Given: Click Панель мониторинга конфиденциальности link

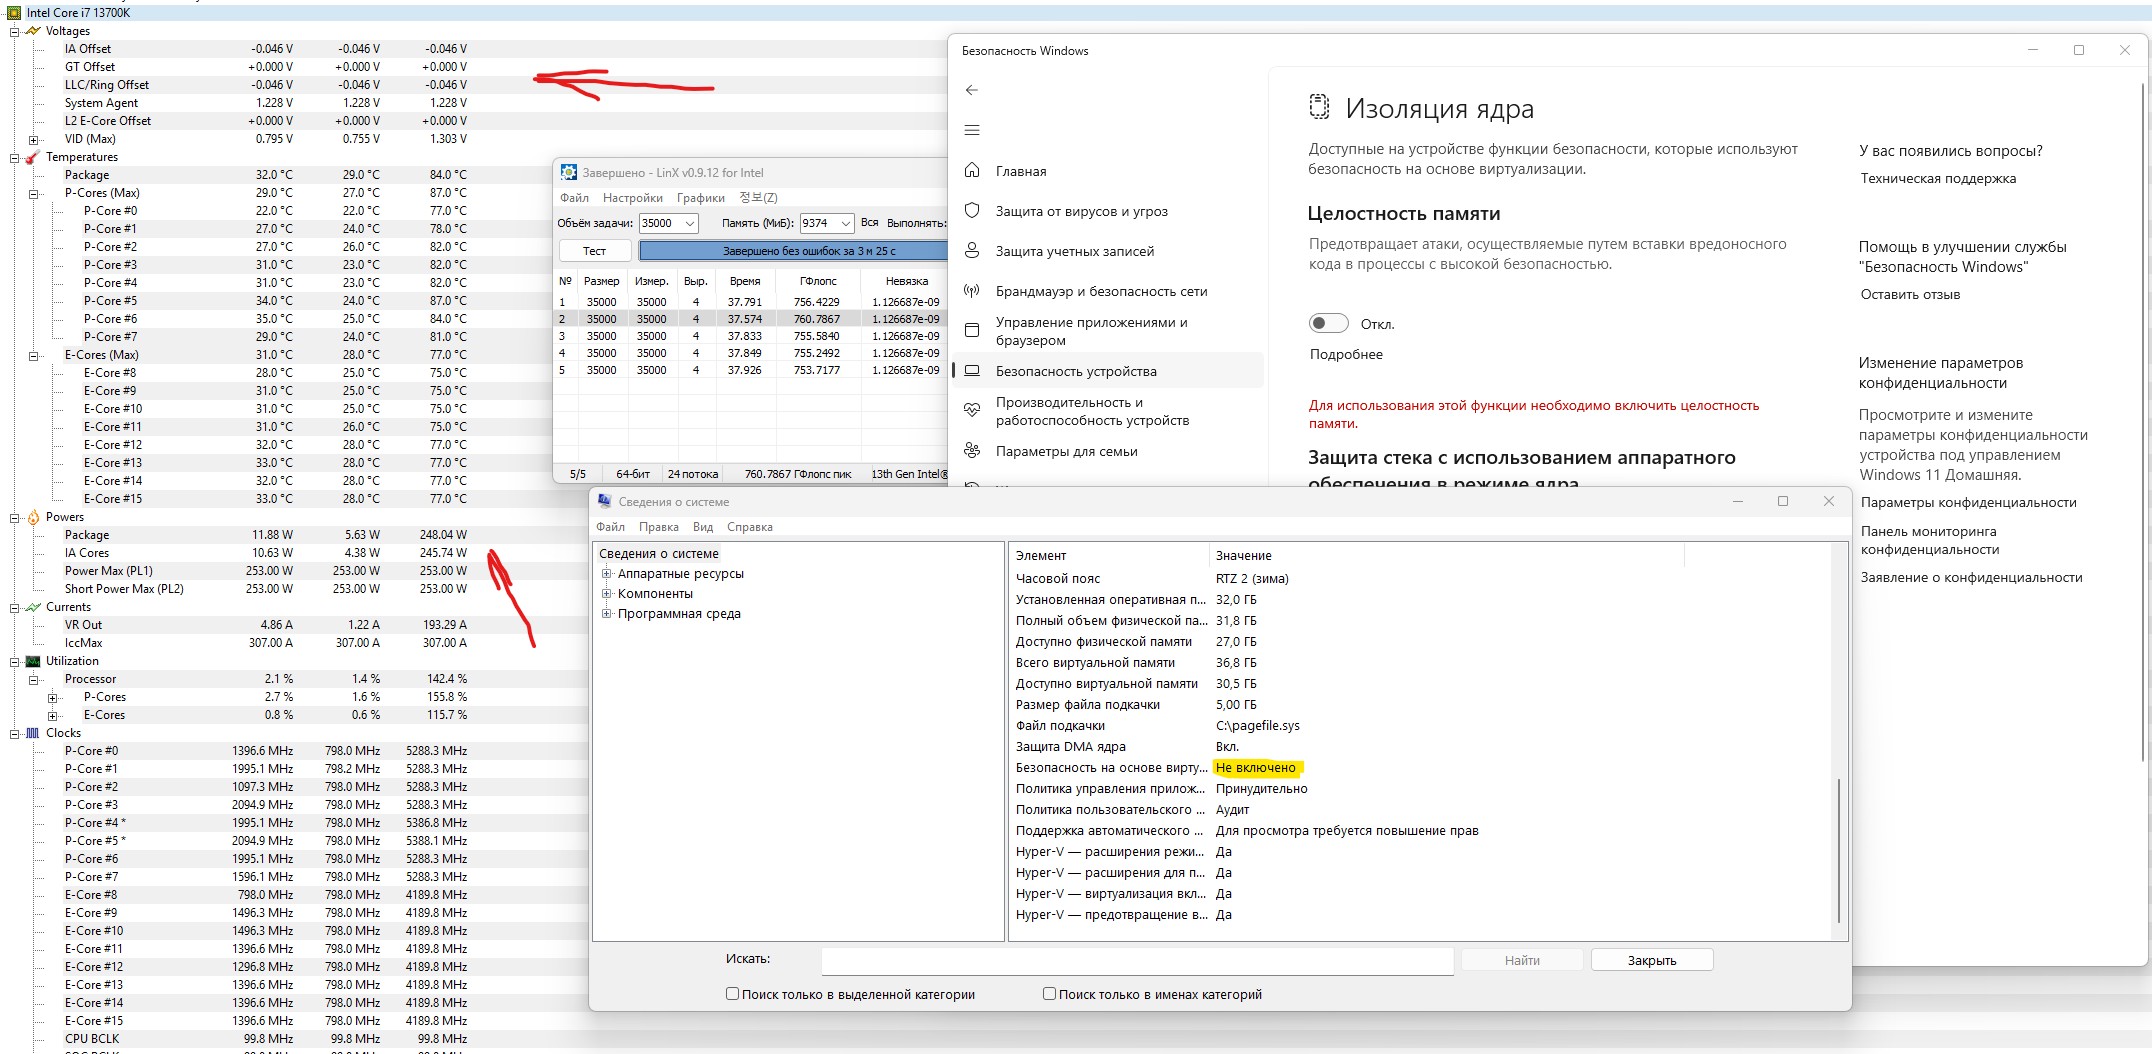Looking at the screenshot, I should coord(1929,540).
